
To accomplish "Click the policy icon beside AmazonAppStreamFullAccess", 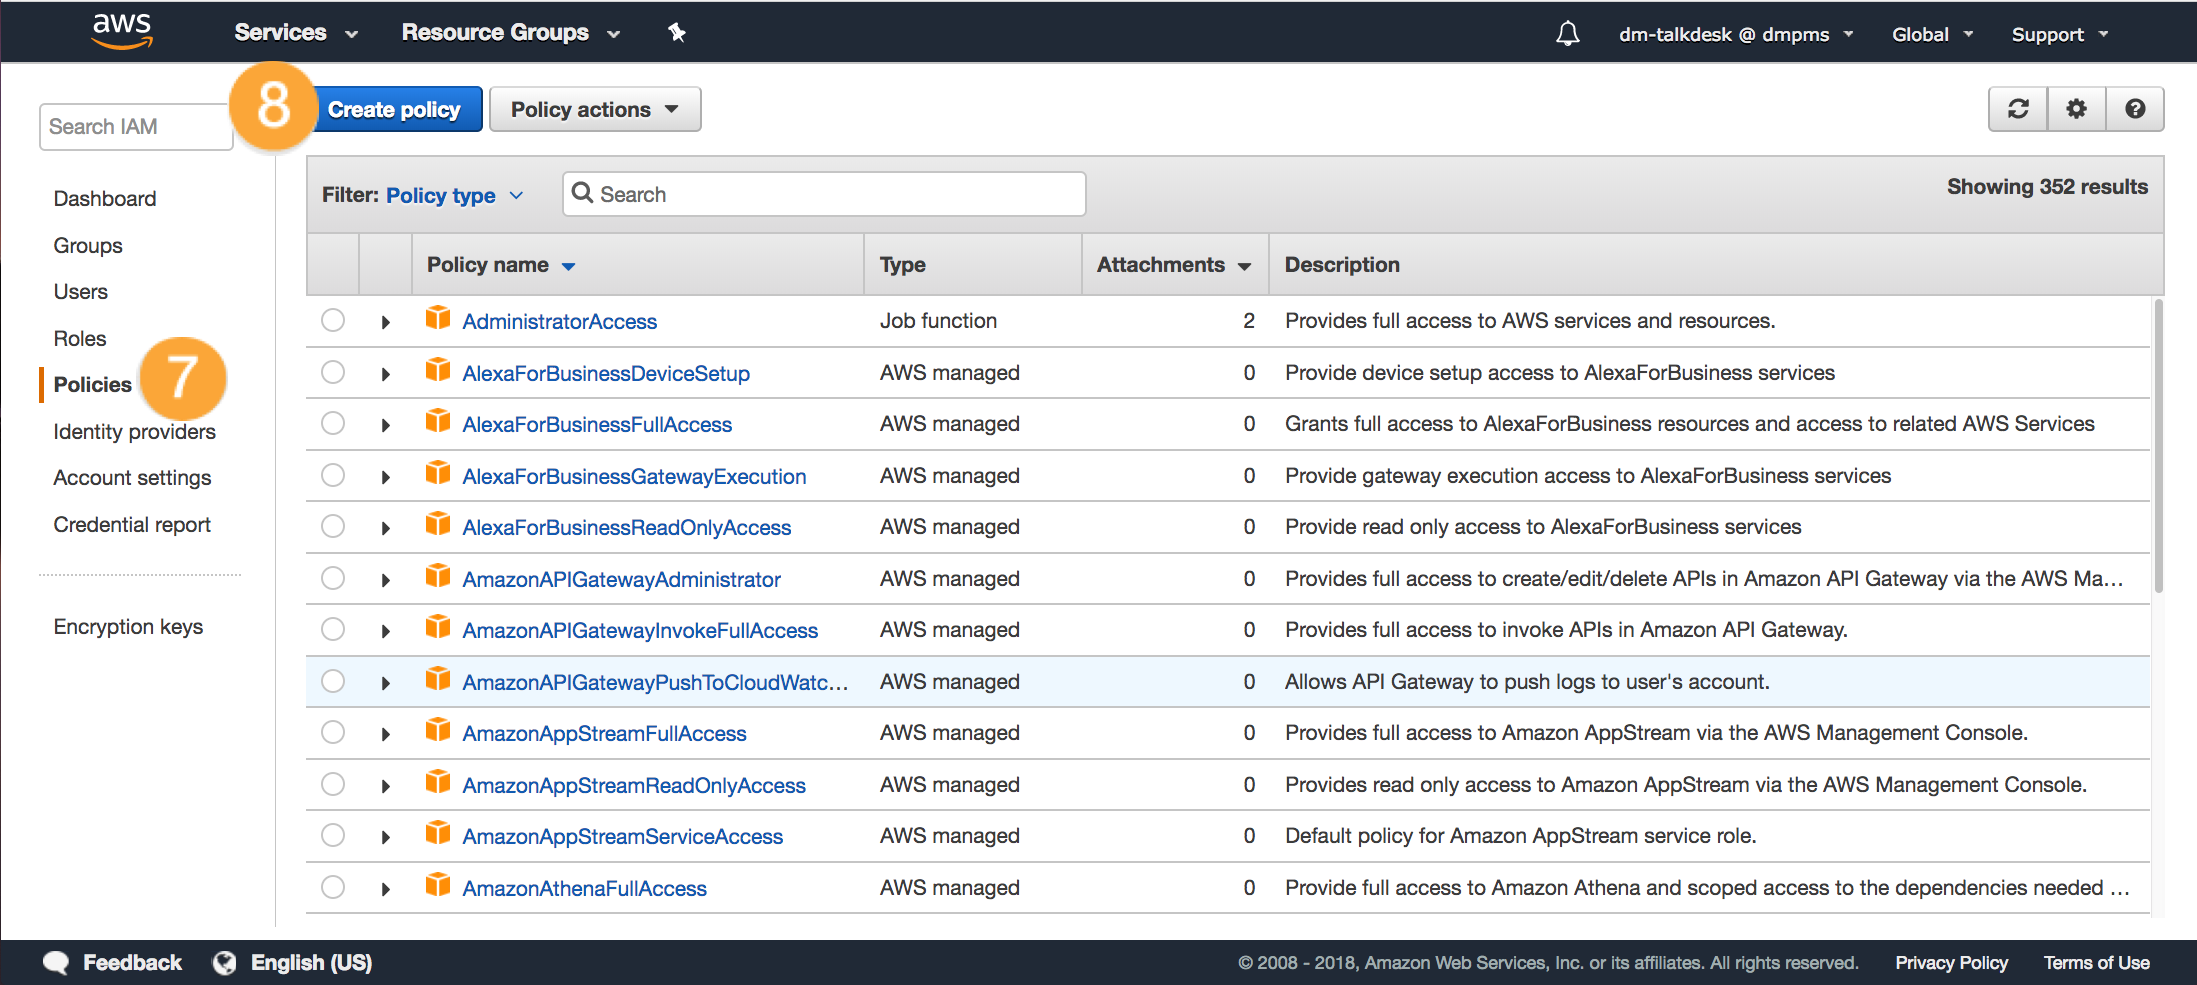I will point(438,730).
